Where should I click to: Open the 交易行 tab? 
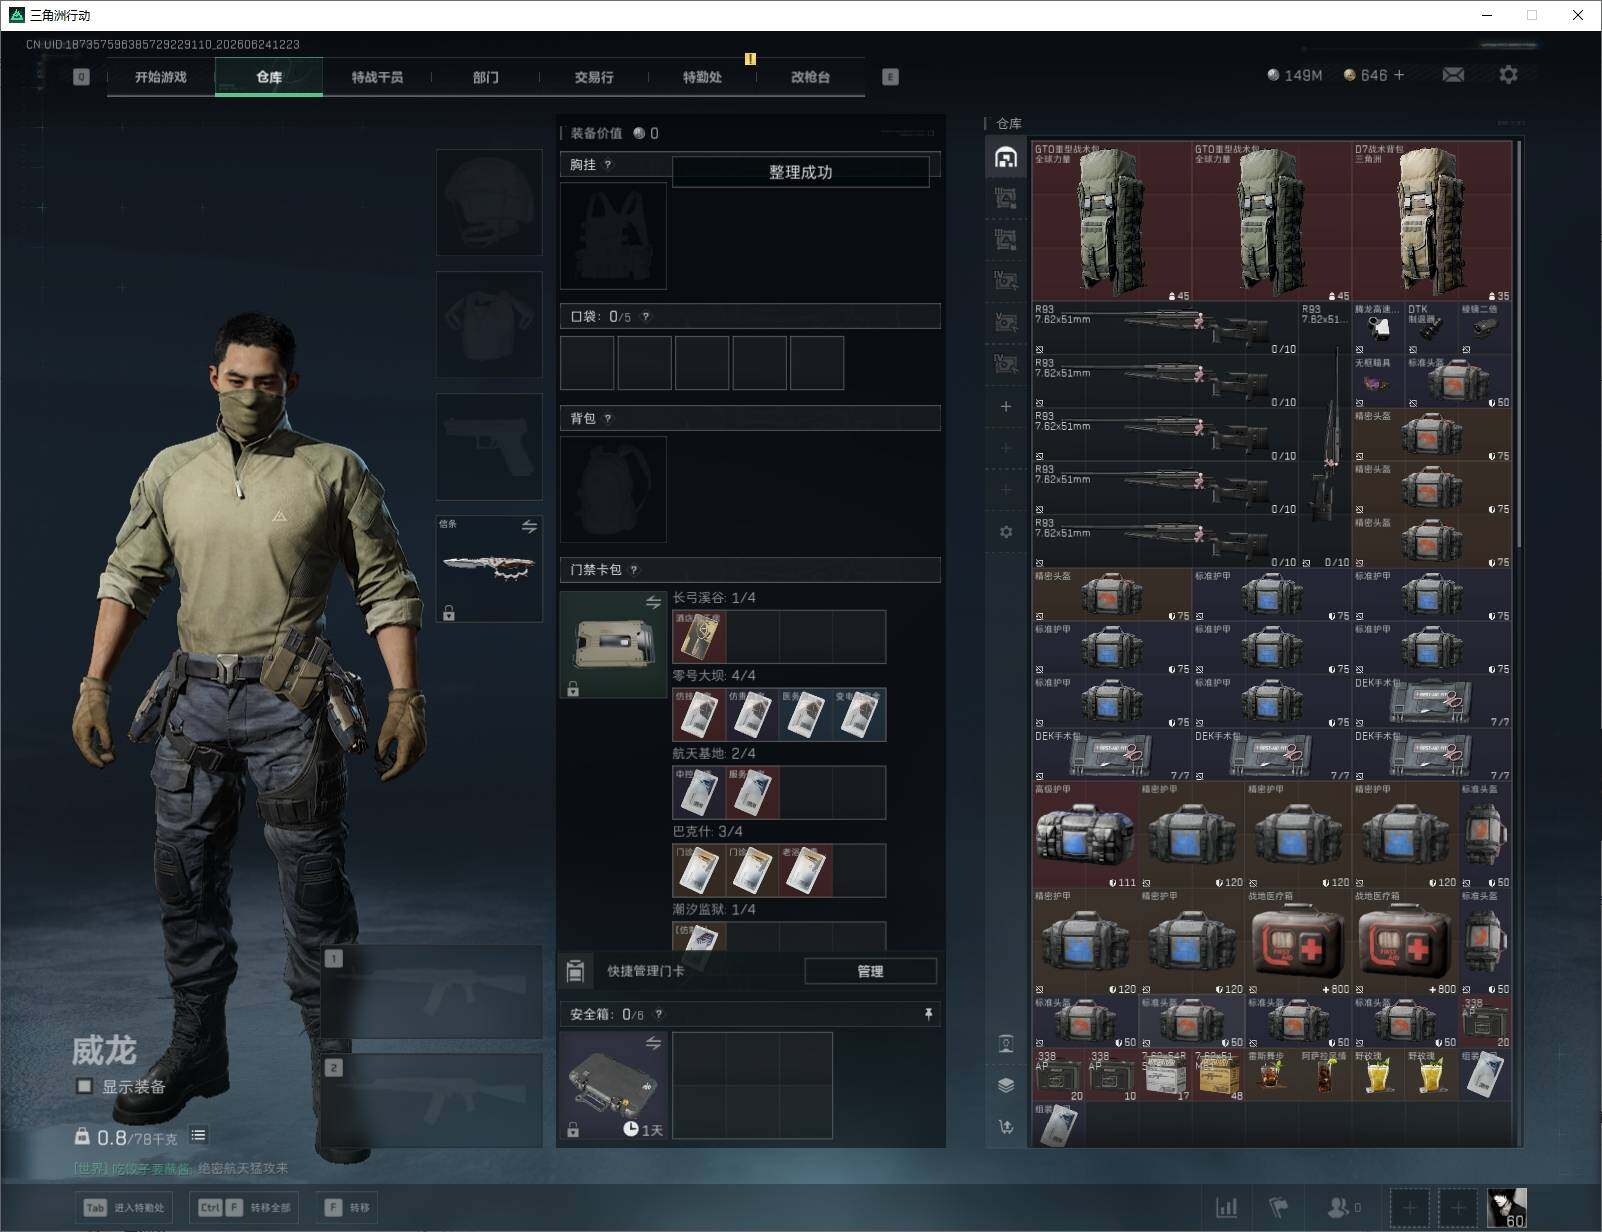(594, 77)
